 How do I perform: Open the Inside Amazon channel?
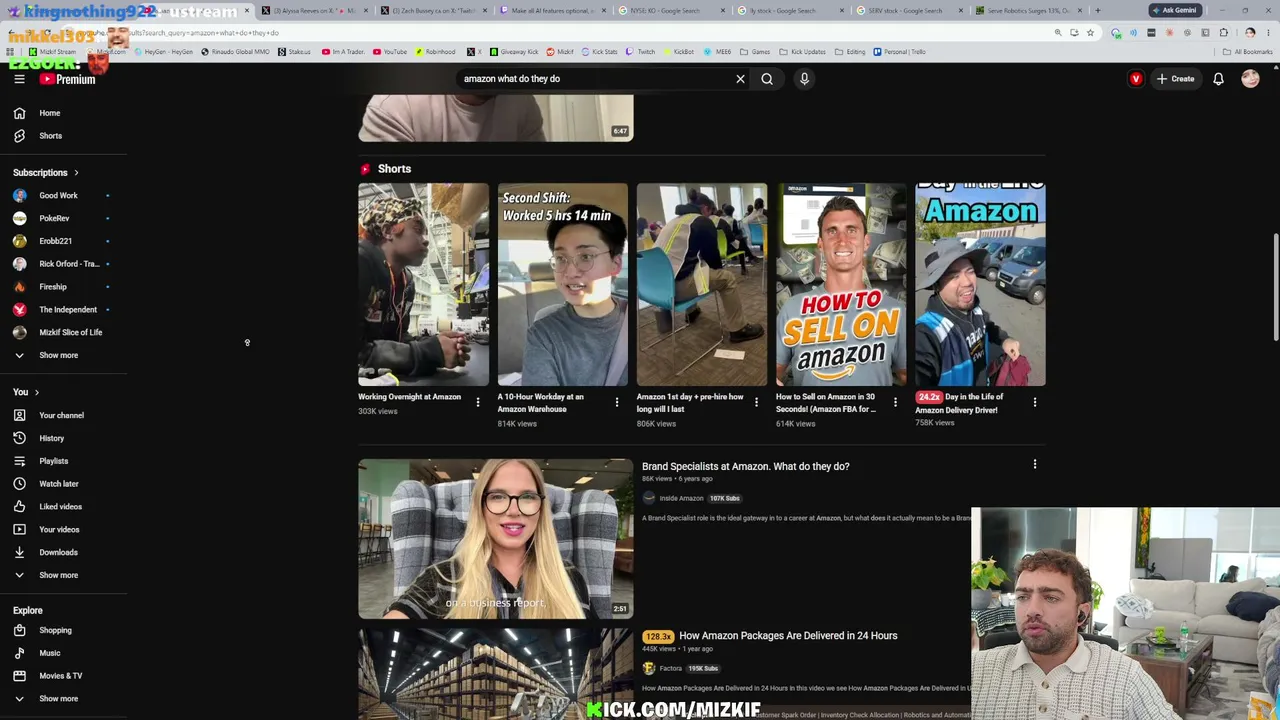point(681,498)
